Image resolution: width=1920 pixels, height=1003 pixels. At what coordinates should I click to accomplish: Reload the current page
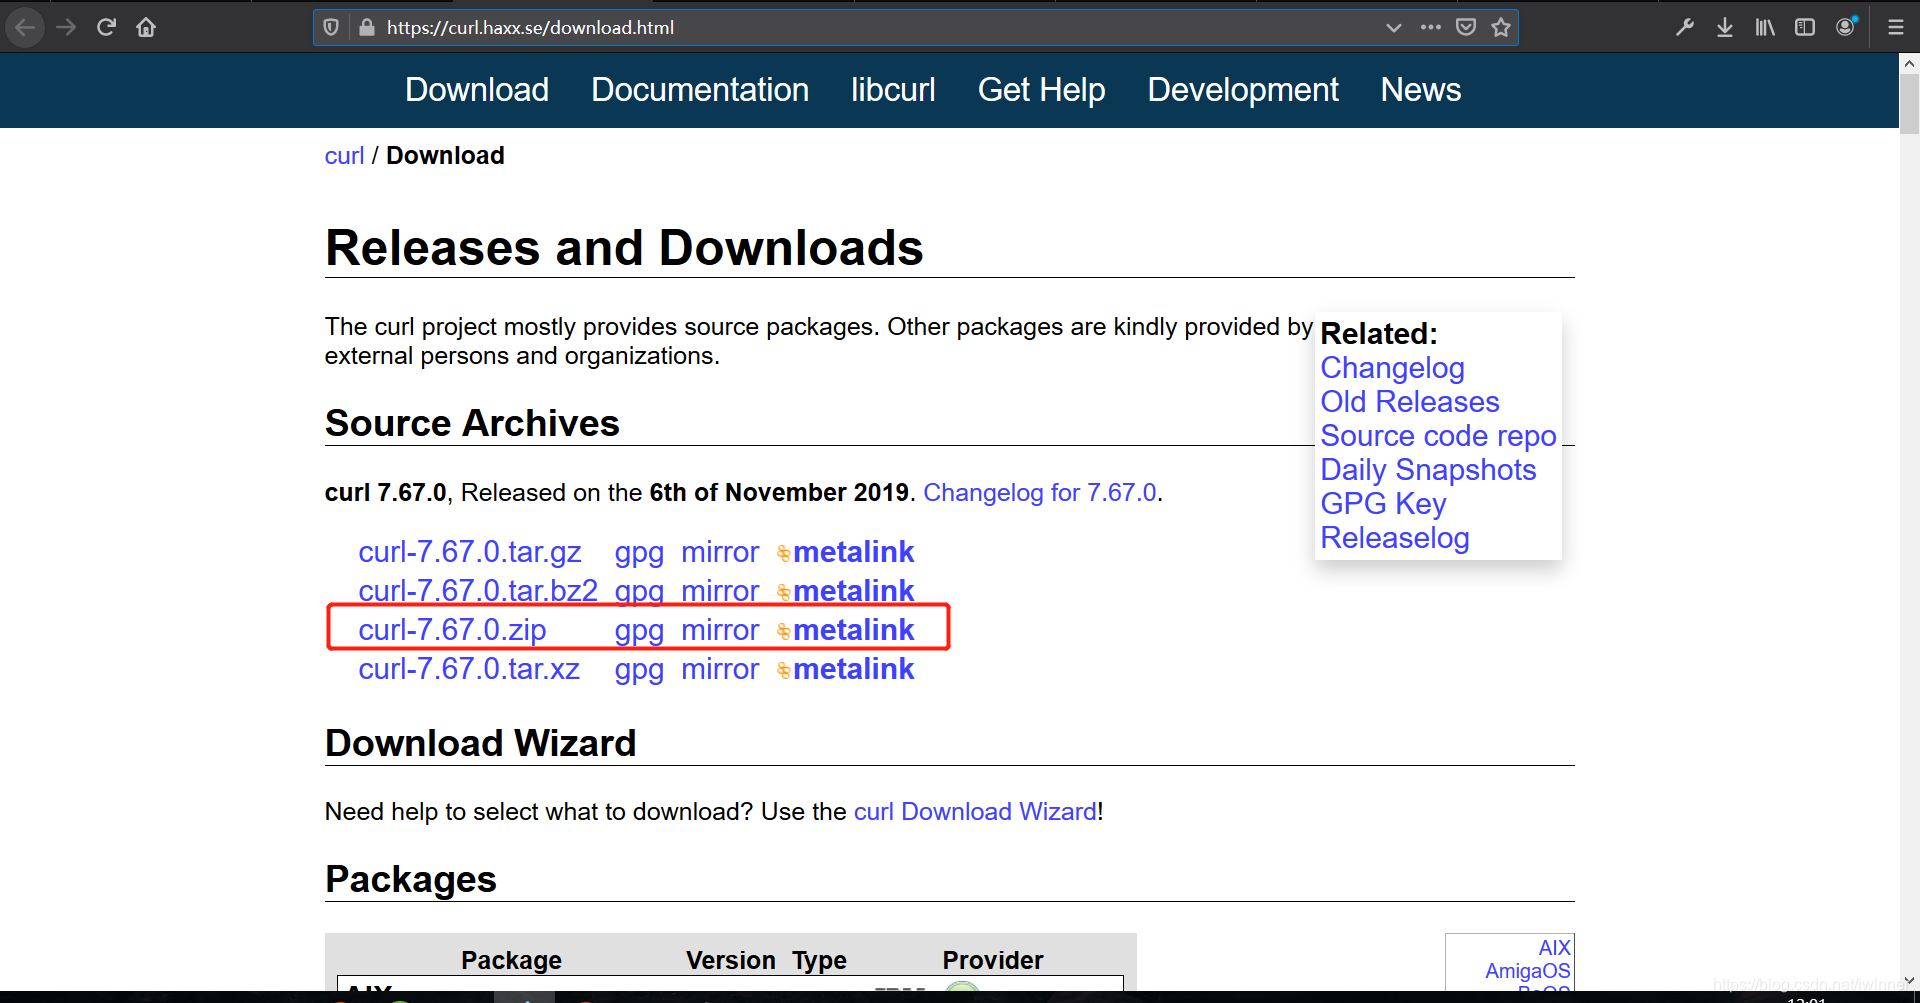(x=106, y=27)
